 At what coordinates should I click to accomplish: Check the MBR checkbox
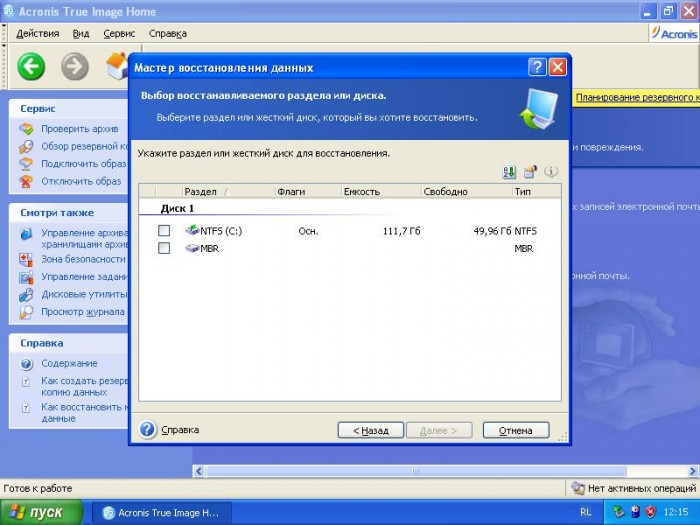(164, 248)
